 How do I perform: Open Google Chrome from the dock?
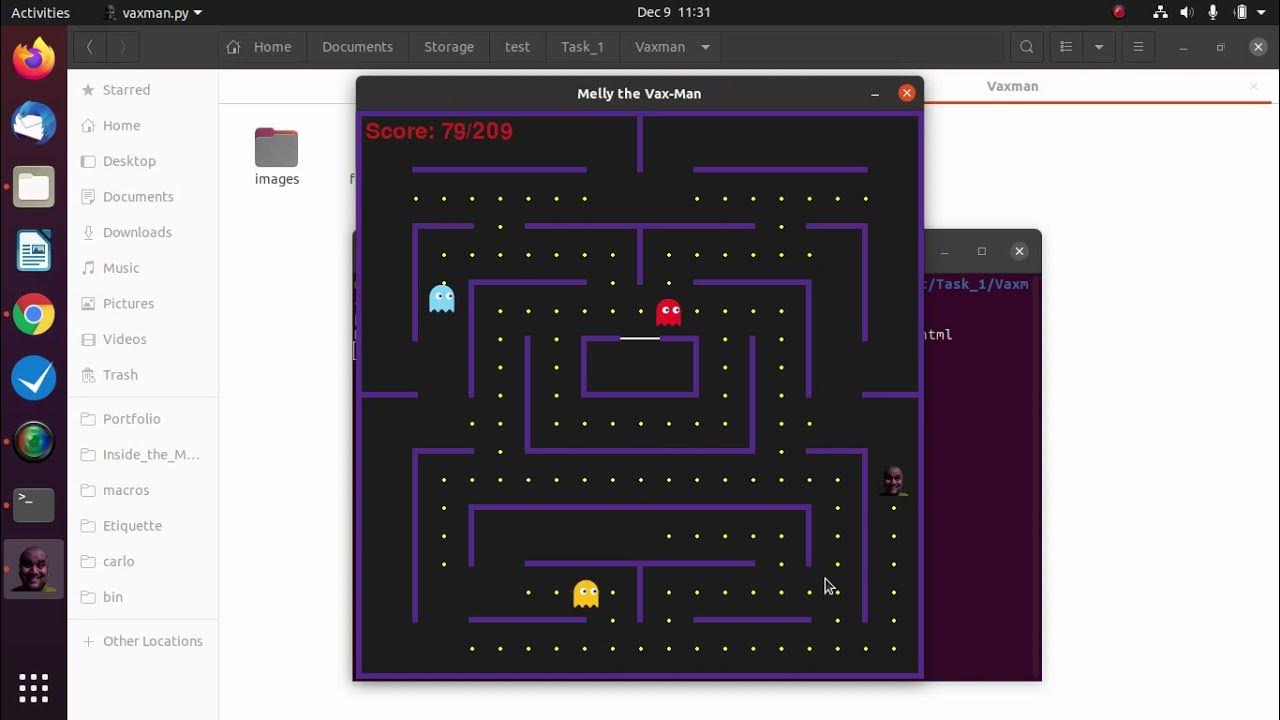click(34, 315)
